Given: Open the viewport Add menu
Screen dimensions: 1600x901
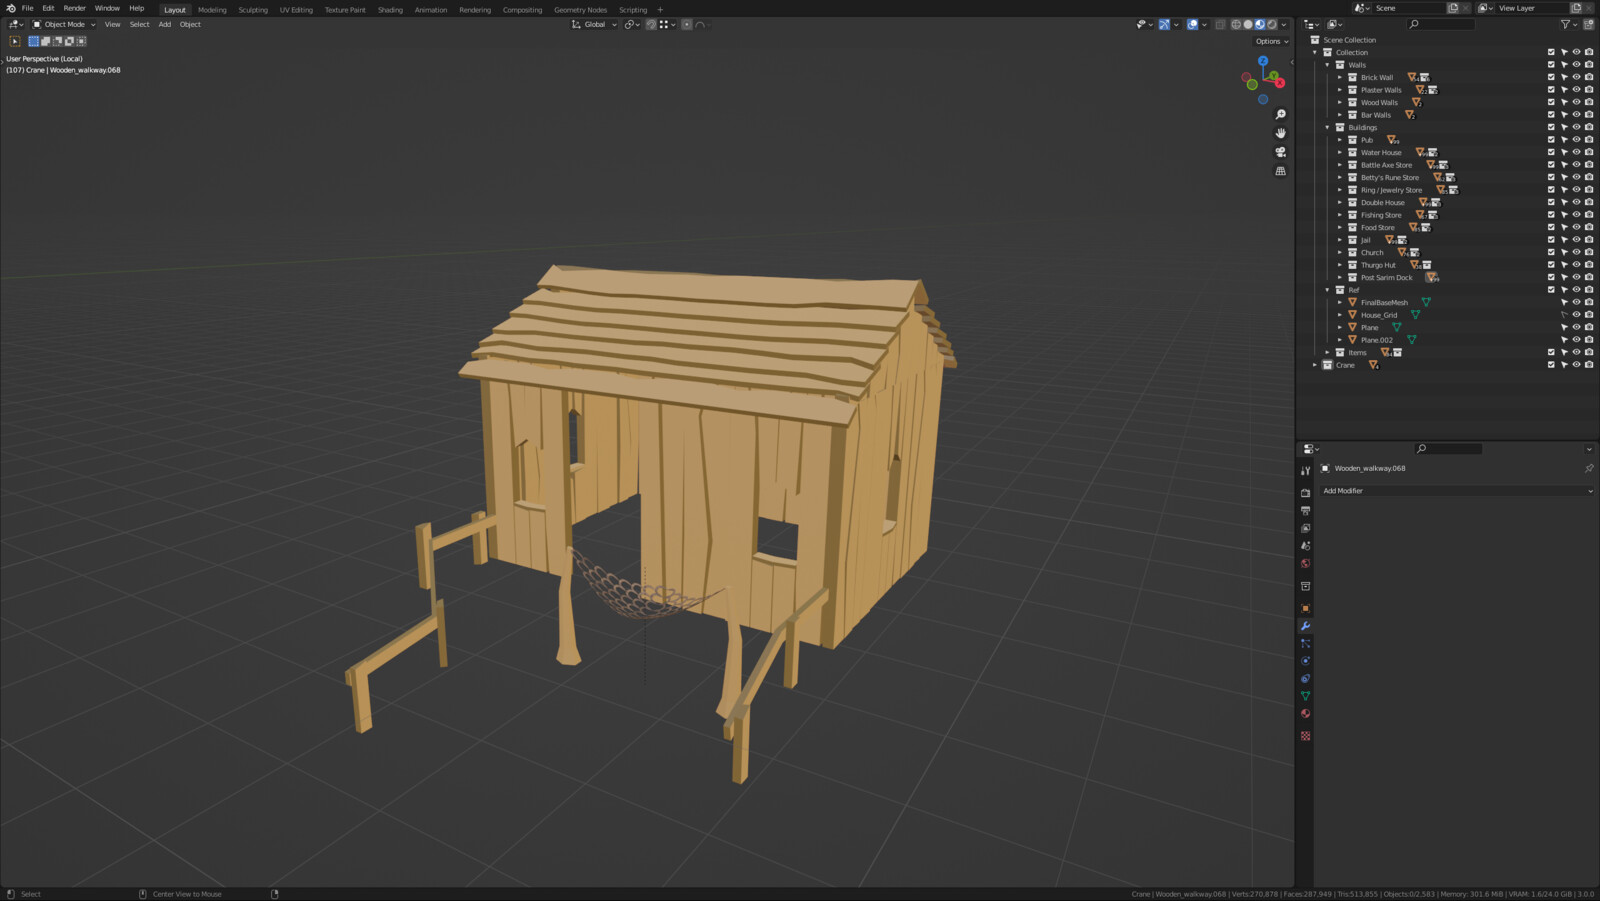Looking at the screenshot, I should pyautogui.click(x=164, y=24).
